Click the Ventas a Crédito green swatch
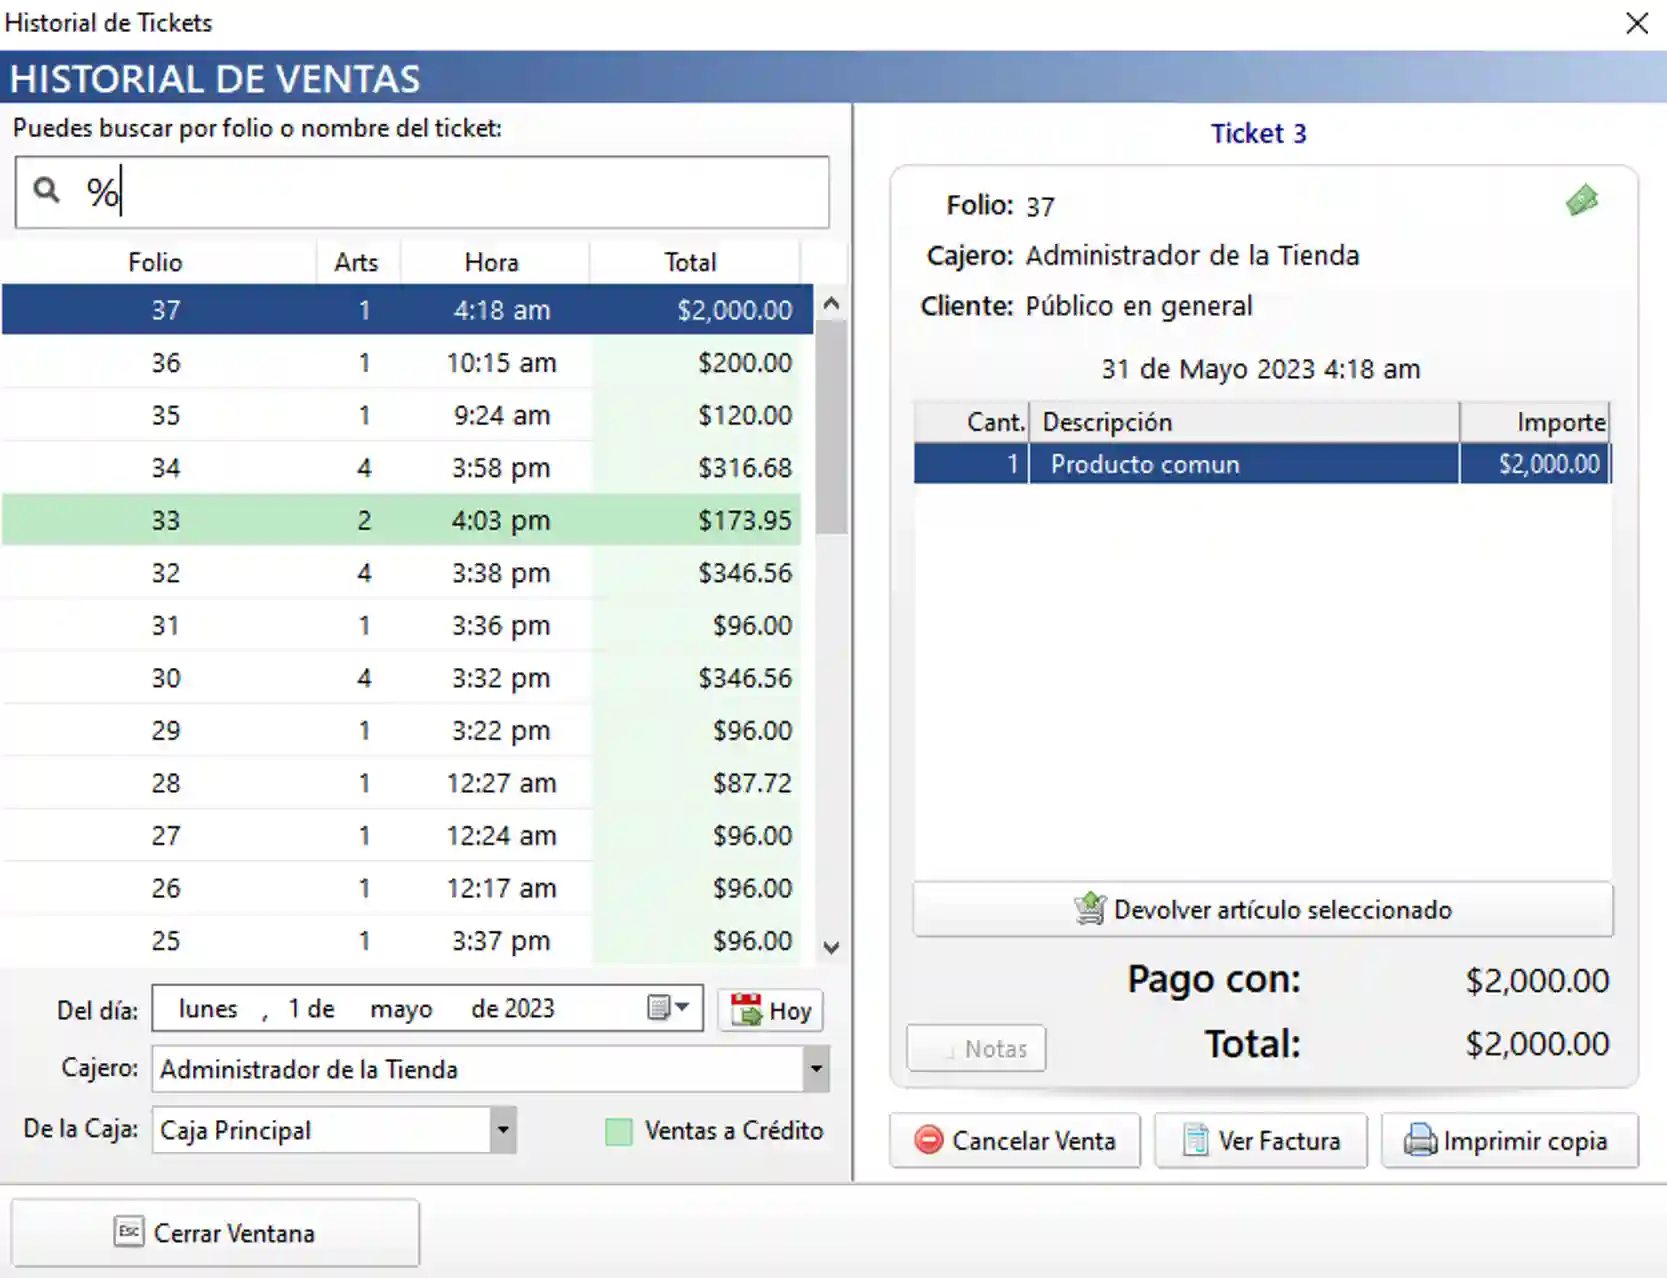 pos(619,1132)
